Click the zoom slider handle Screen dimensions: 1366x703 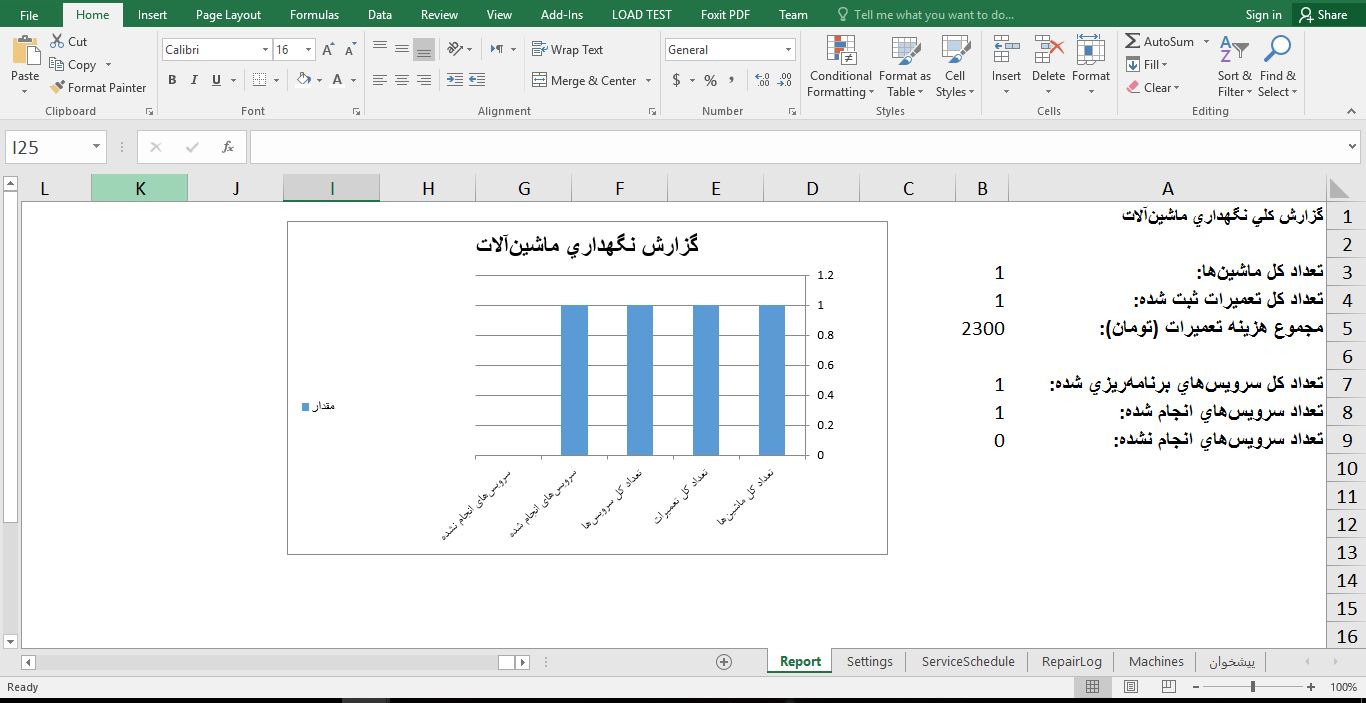(x=1252, y=687)
